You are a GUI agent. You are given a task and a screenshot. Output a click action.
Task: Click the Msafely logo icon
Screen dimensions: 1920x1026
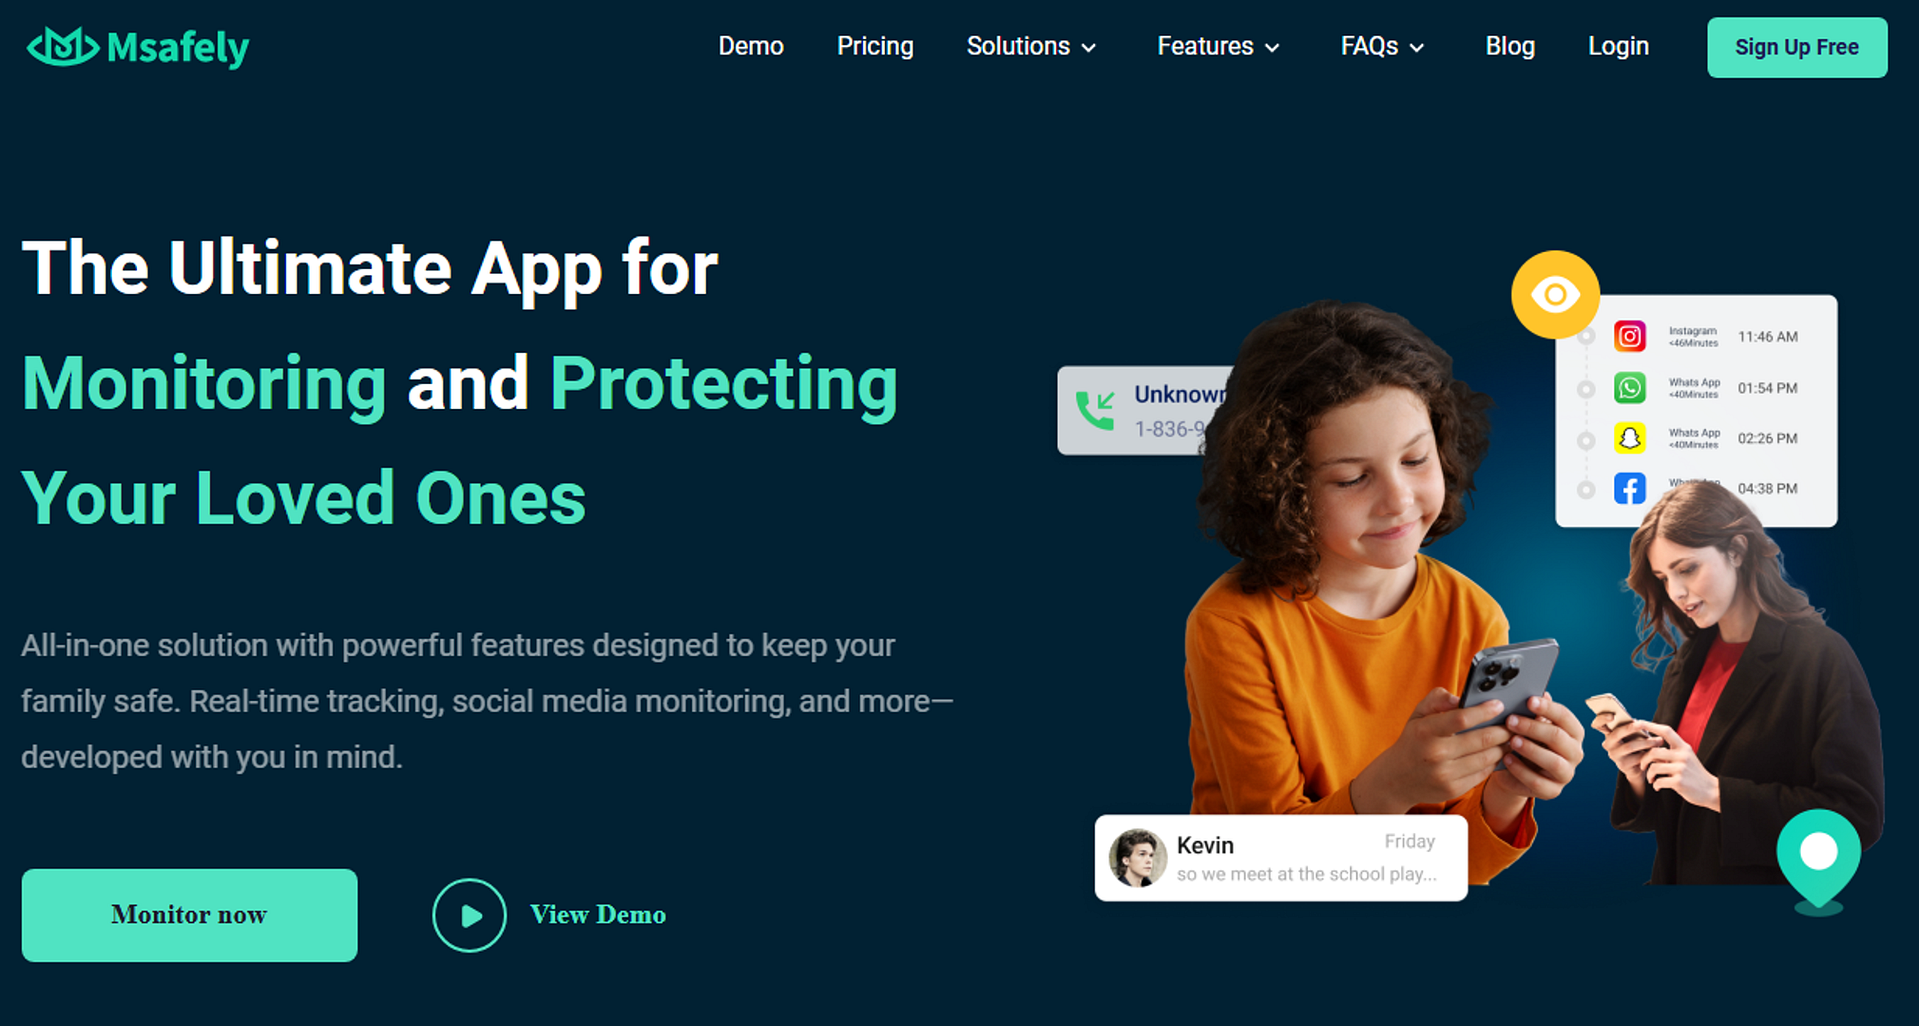pos(62,47)
